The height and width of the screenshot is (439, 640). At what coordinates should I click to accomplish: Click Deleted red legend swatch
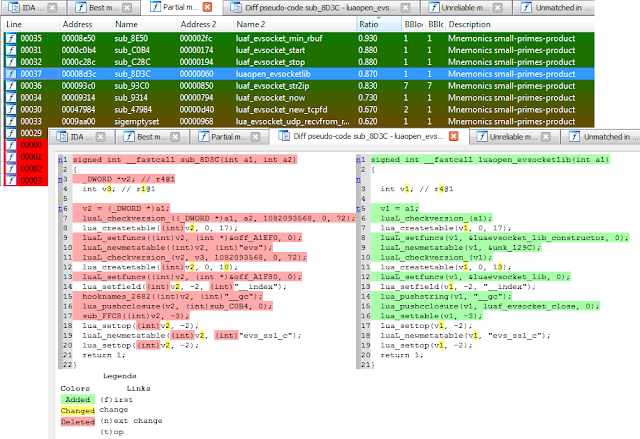tap(78, 422)
